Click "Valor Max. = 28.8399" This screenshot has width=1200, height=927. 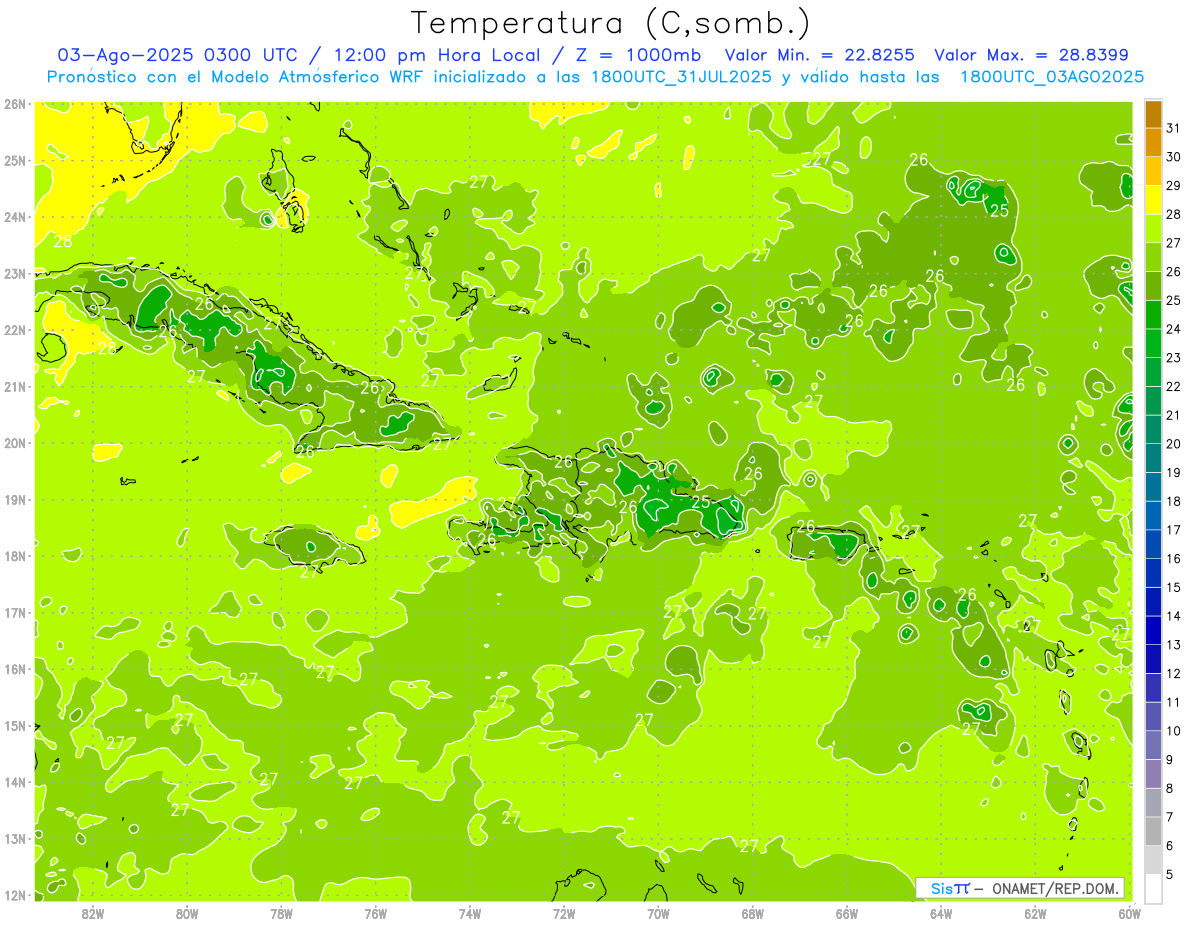click(1031, 55)
